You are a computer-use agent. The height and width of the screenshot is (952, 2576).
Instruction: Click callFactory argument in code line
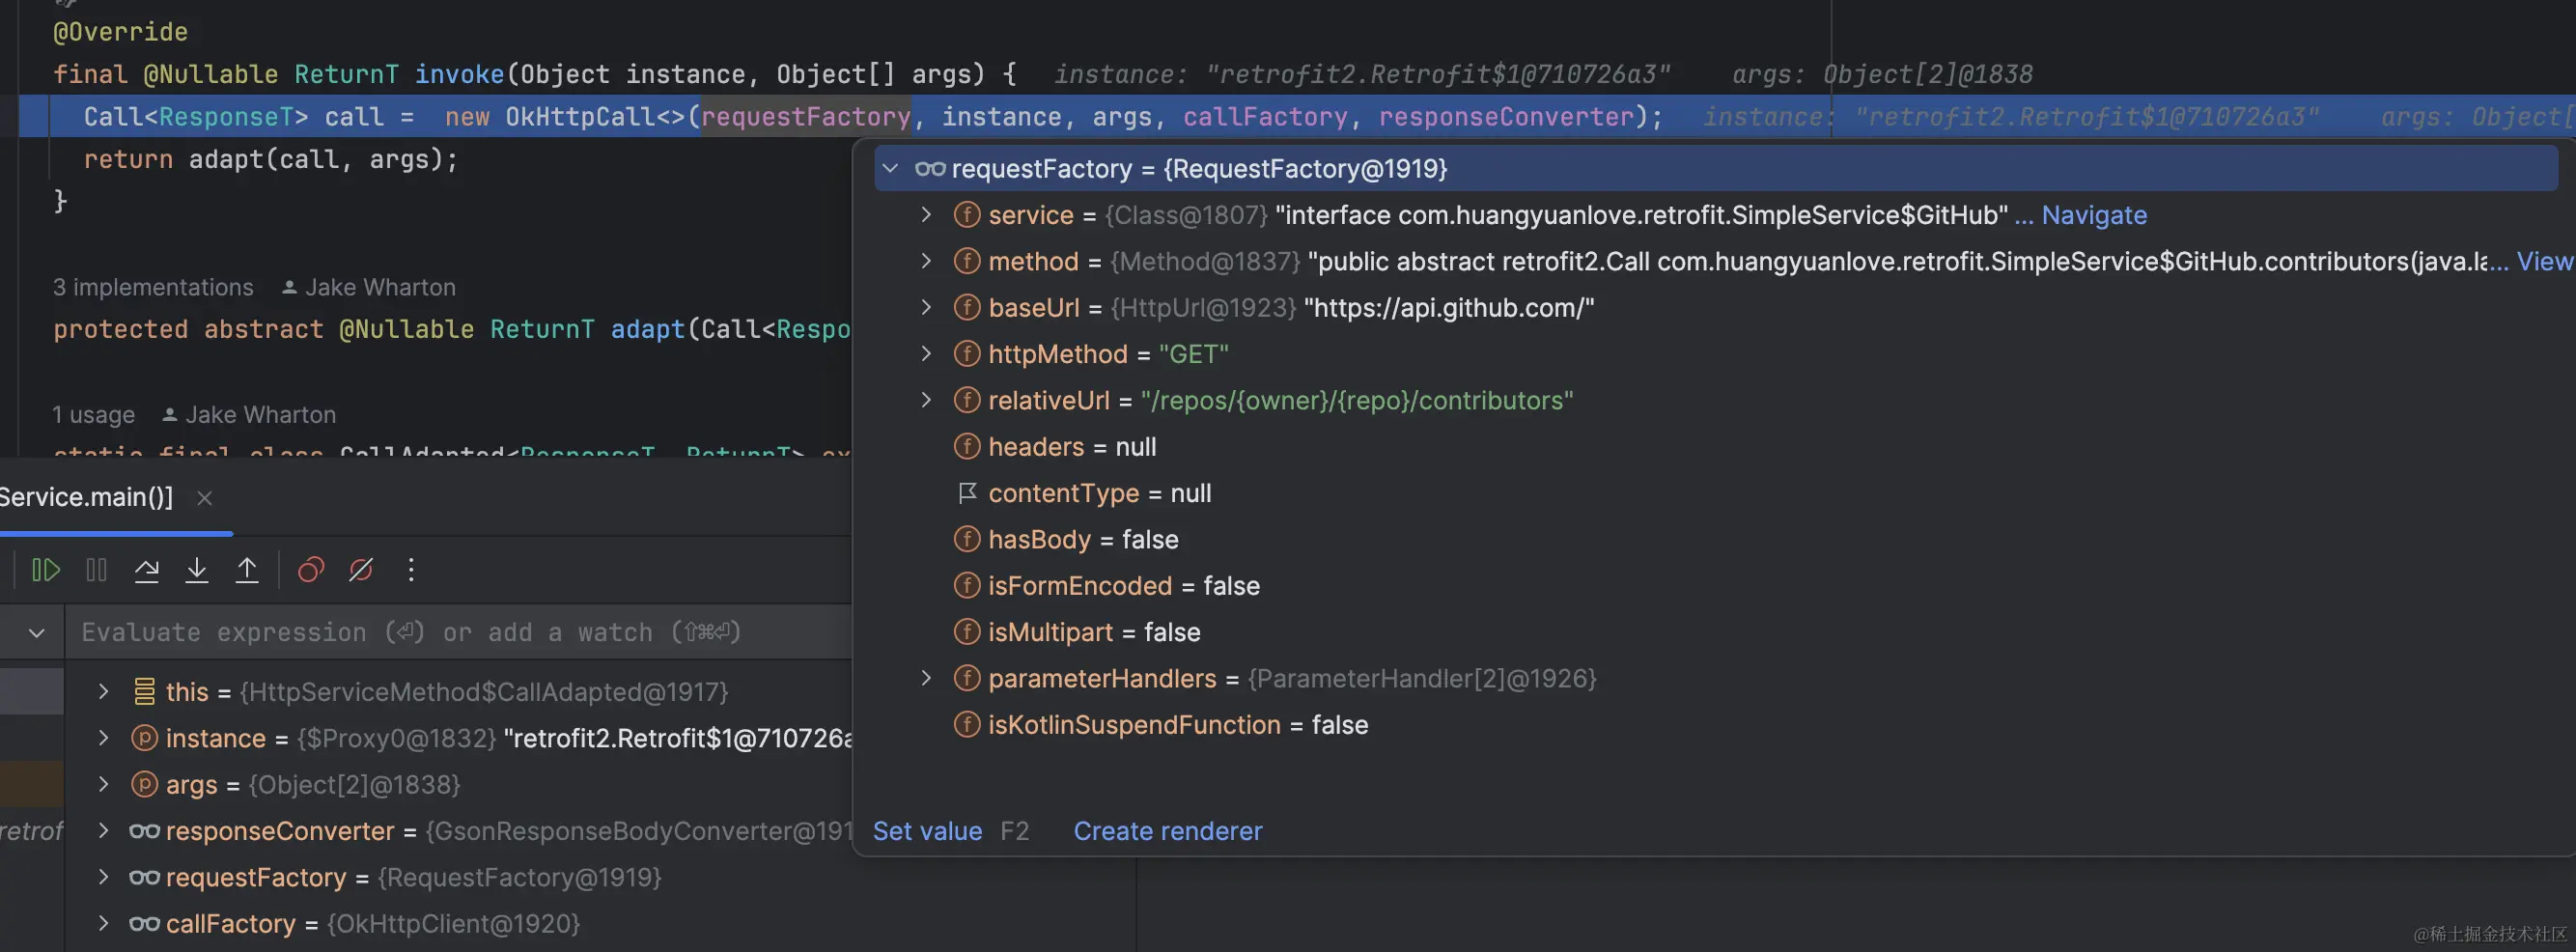click(1265, 117)
